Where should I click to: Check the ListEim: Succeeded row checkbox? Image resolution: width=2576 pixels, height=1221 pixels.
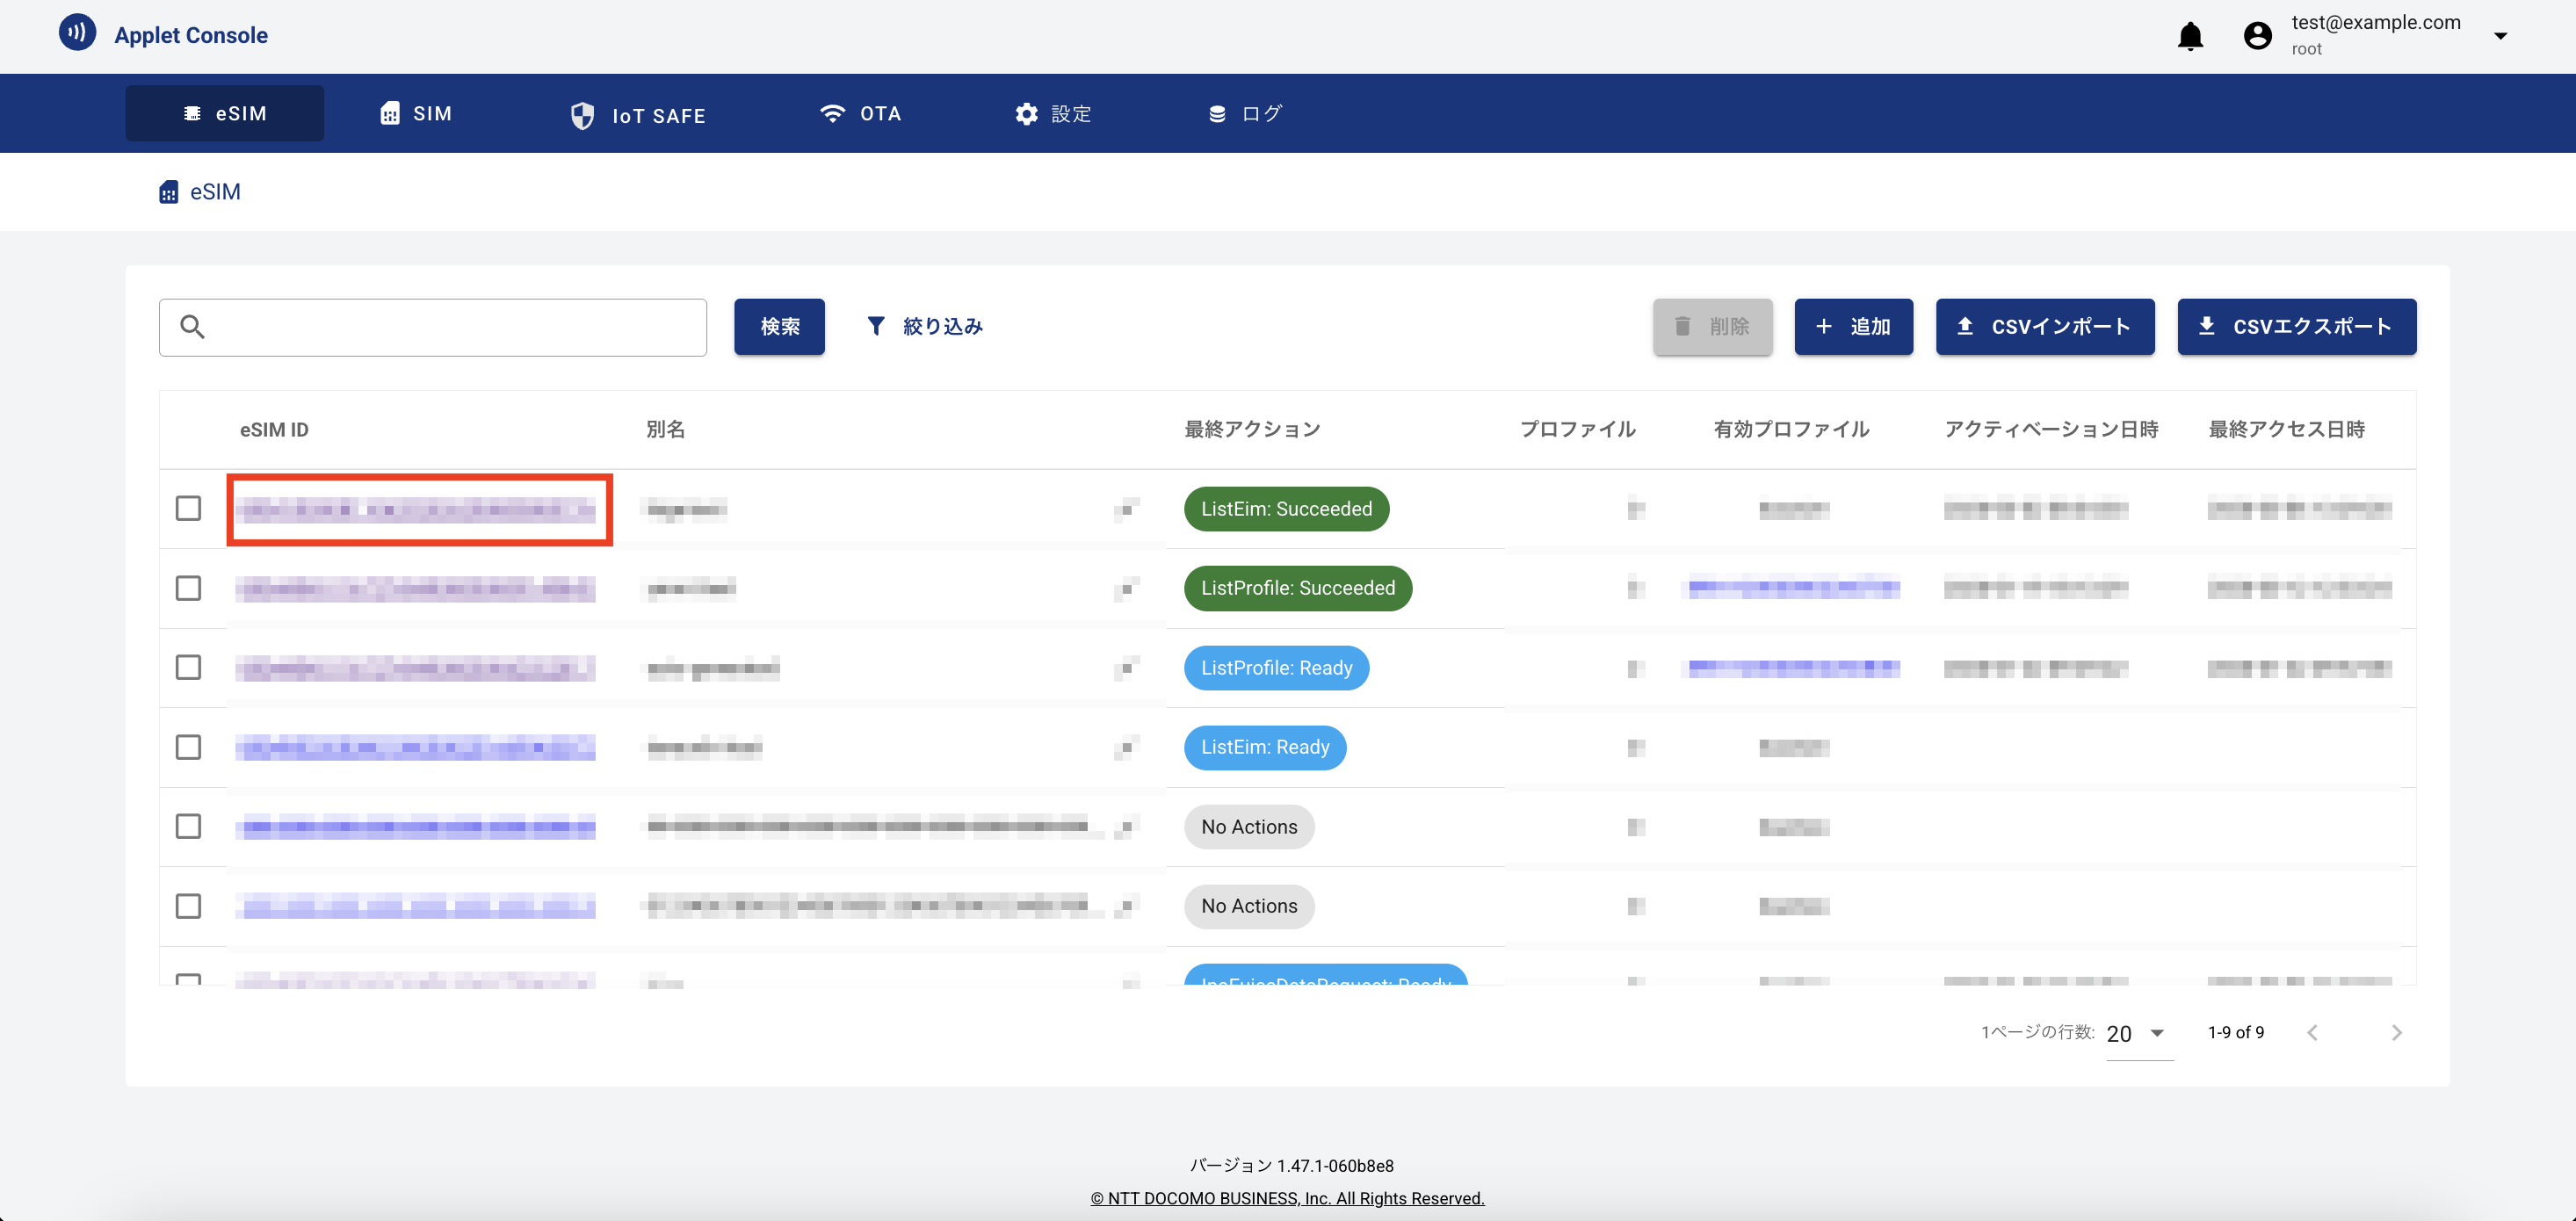[188, 508]
